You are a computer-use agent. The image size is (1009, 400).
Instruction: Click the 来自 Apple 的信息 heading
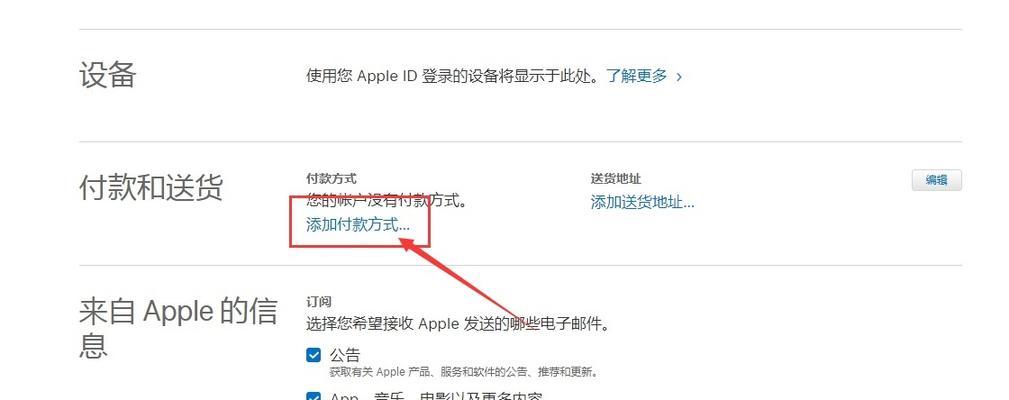(178, 328)
